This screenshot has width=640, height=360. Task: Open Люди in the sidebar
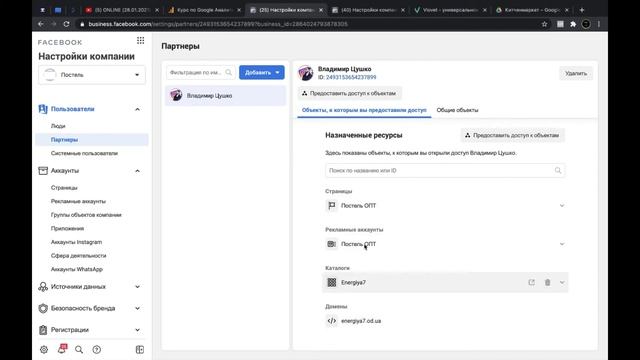tap(58, 126)
